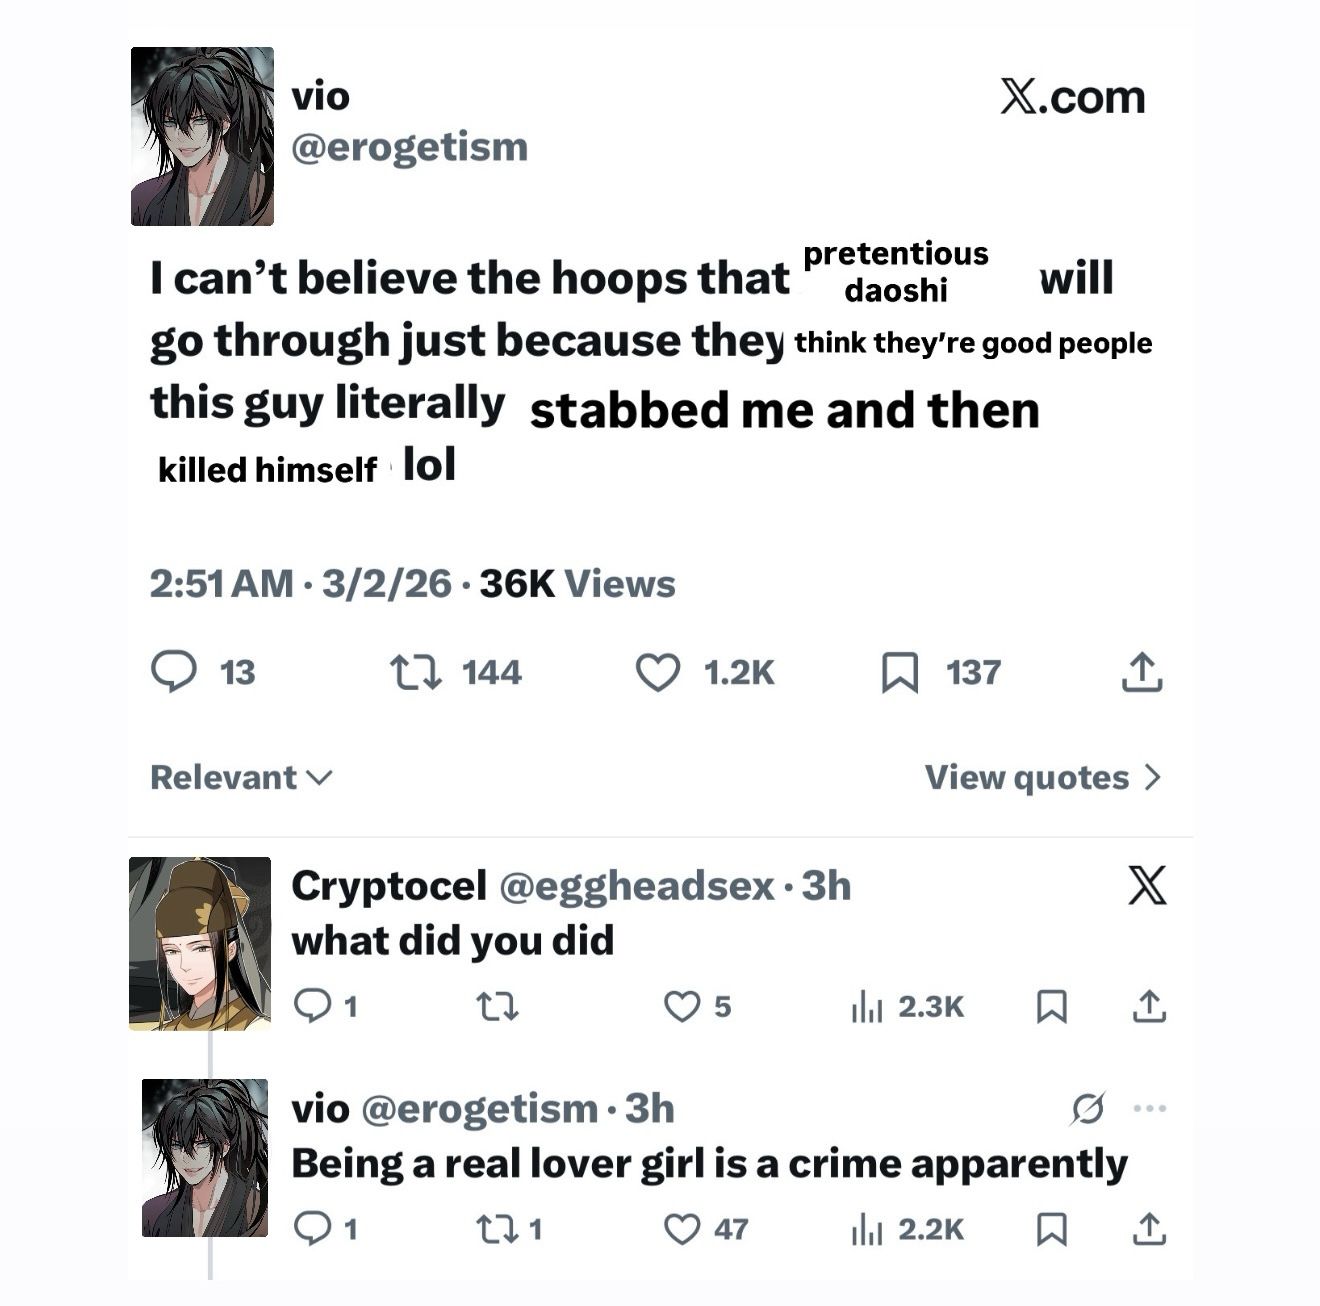
Task: Like the main tweet with 1.2K likes
Action: click(658, 672)
